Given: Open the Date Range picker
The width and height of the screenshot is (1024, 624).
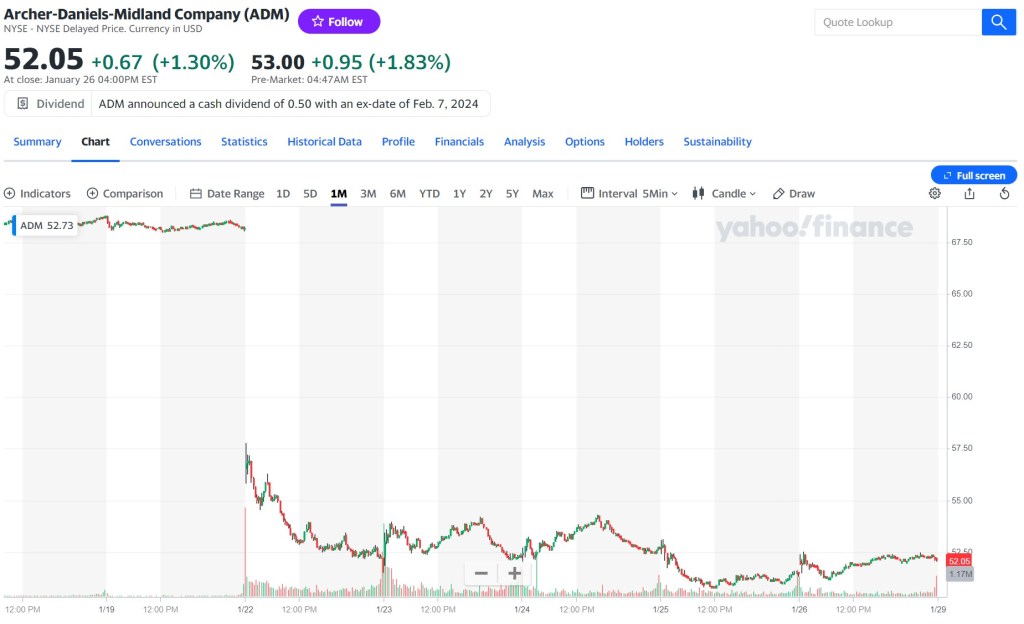Looking at the screenshot, I should 227,194.
